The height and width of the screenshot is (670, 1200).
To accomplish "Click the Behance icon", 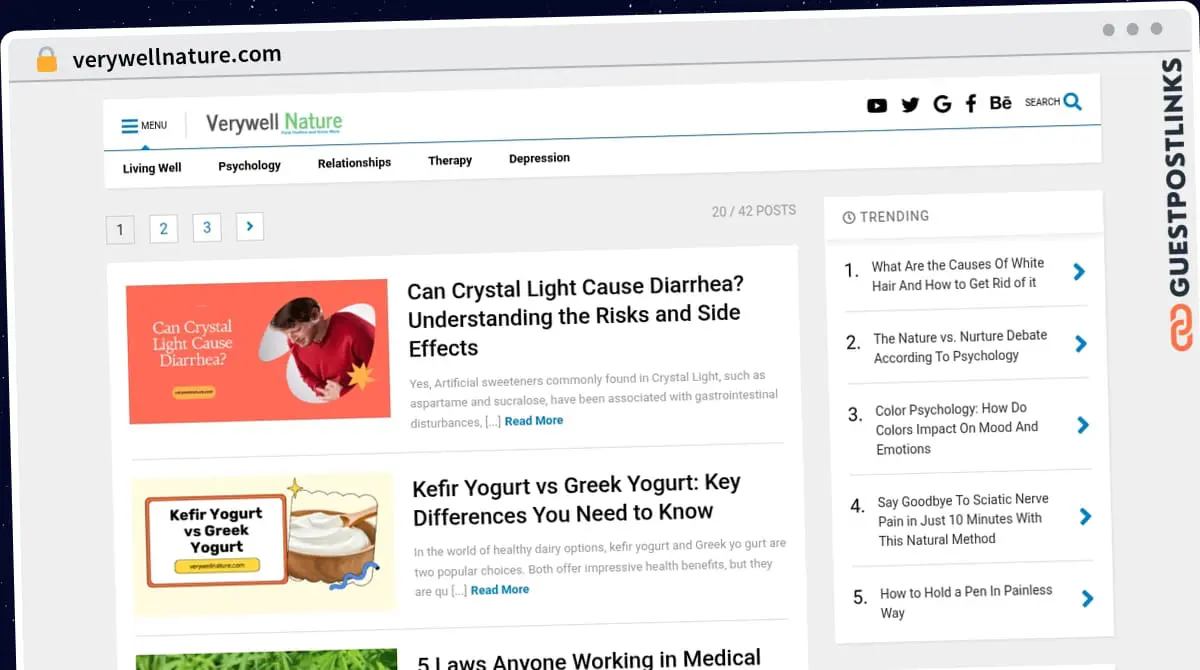I will pyautogui.click(x=1000, y=103).
